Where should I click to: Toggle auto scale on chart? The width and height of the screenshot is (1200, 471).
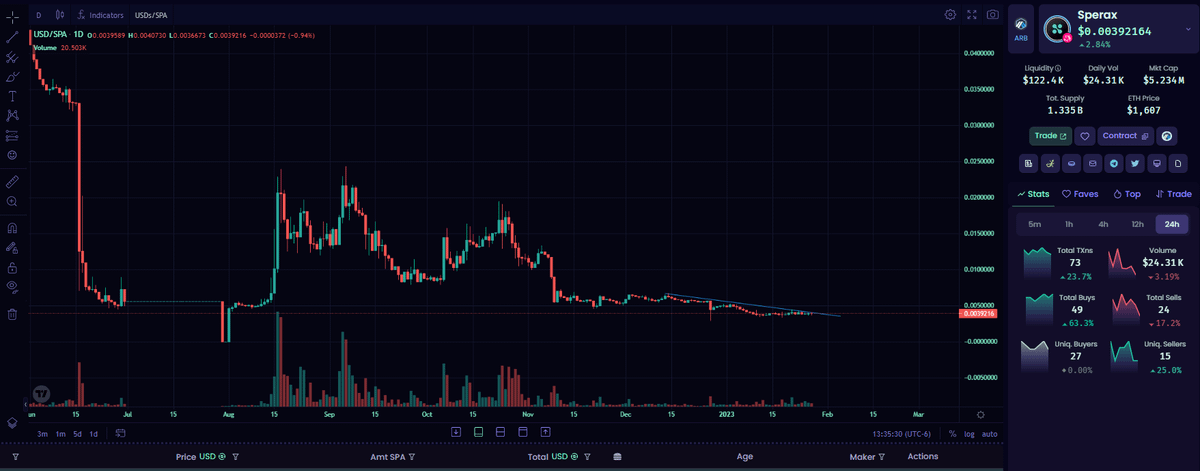(x=989, y=434)
